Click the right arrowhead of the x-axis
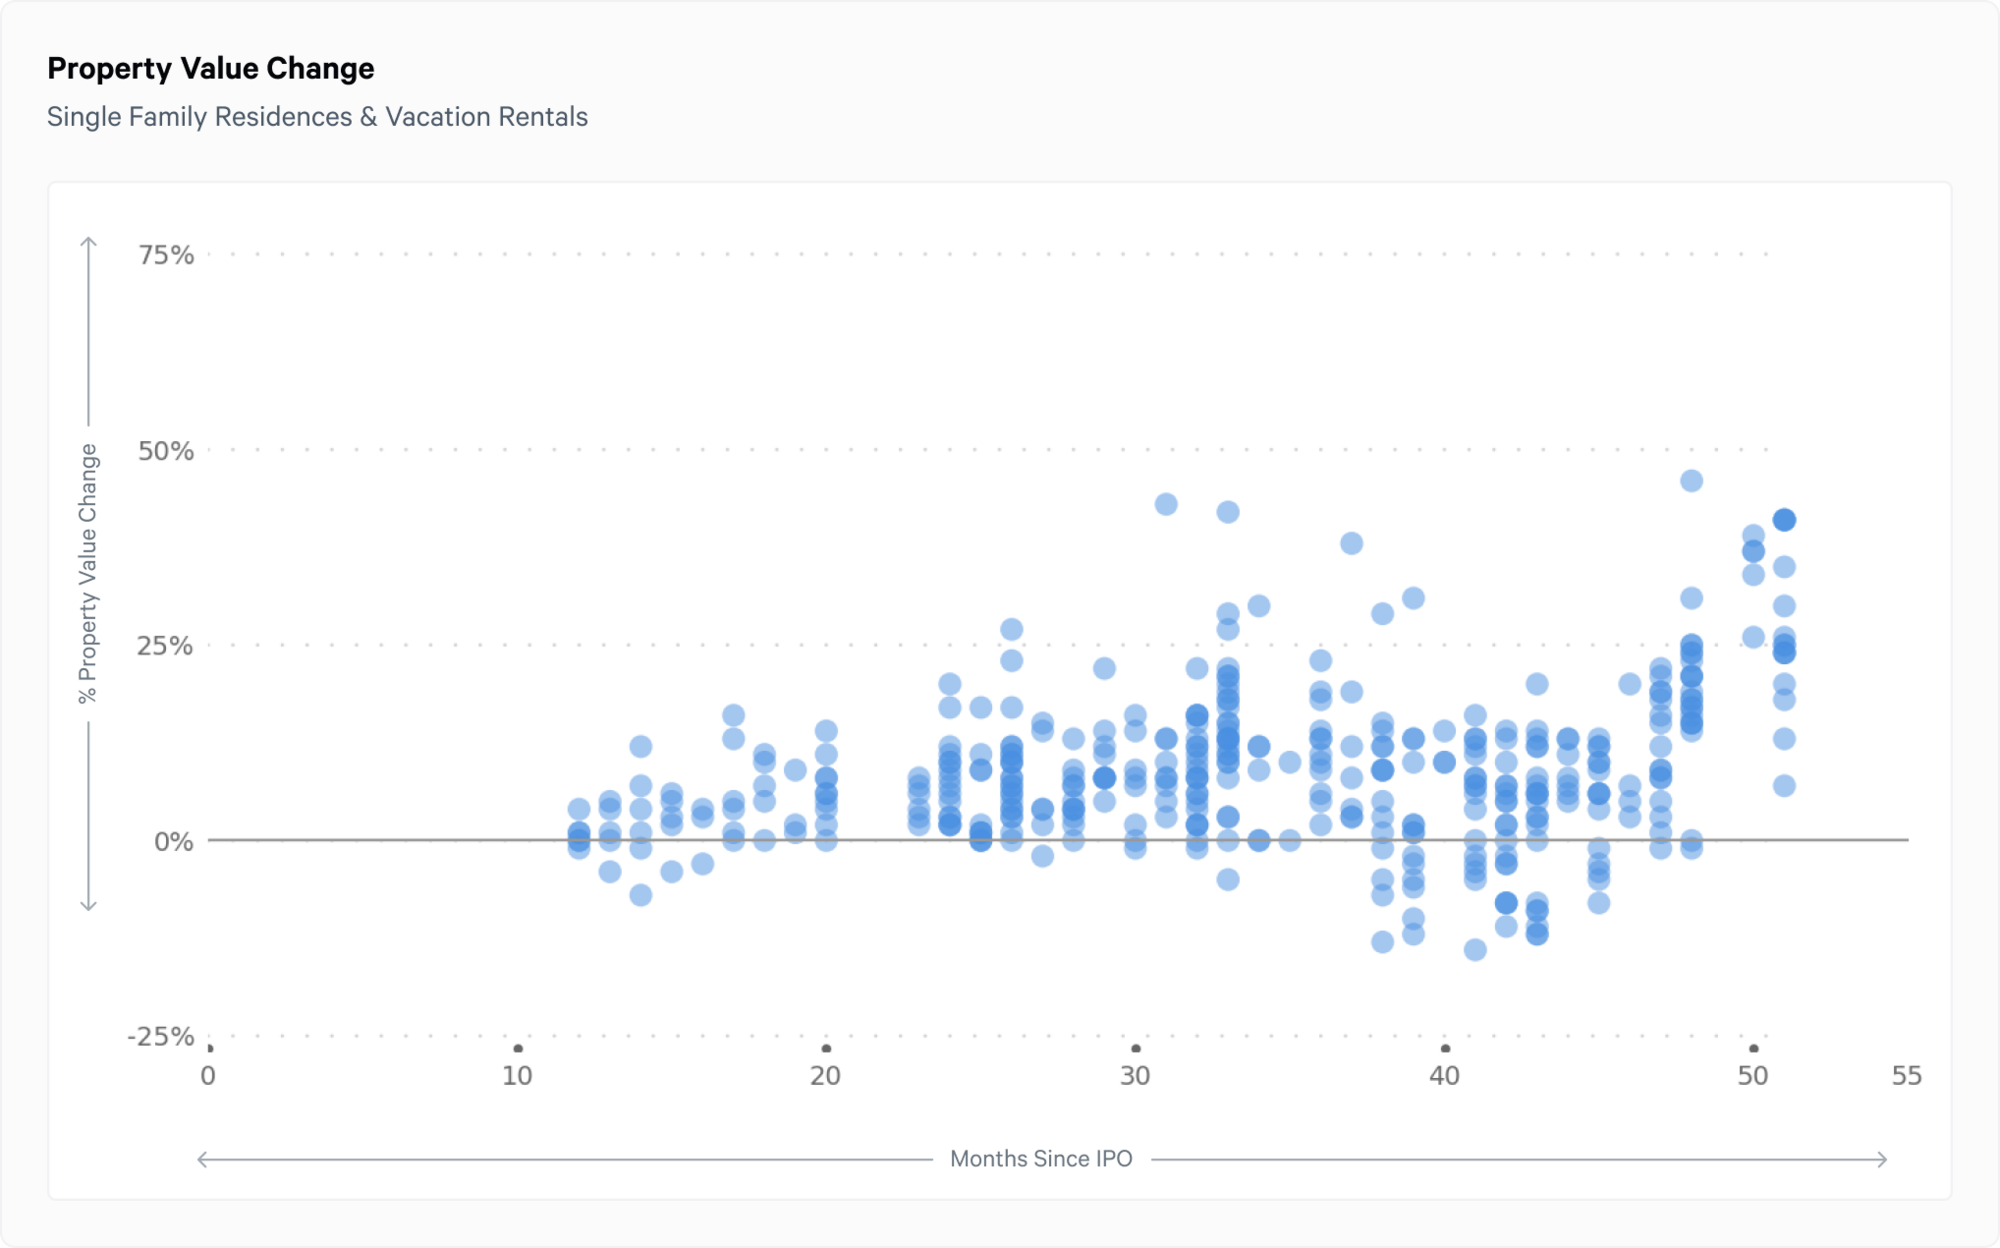 (x=1882, y=1159)
